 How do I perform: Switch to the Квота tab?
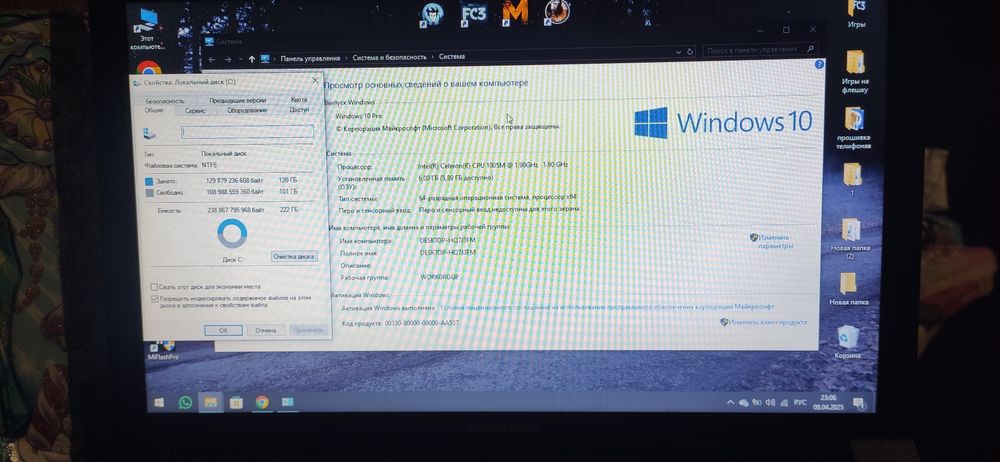coord(298,100)
